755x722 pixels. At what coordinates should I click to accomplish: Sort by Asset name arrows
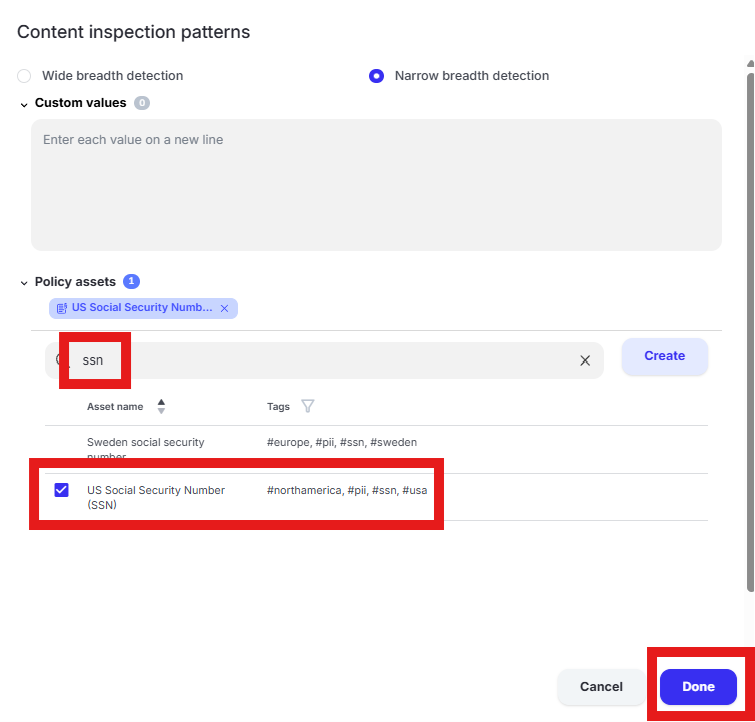tap(161, 407)
